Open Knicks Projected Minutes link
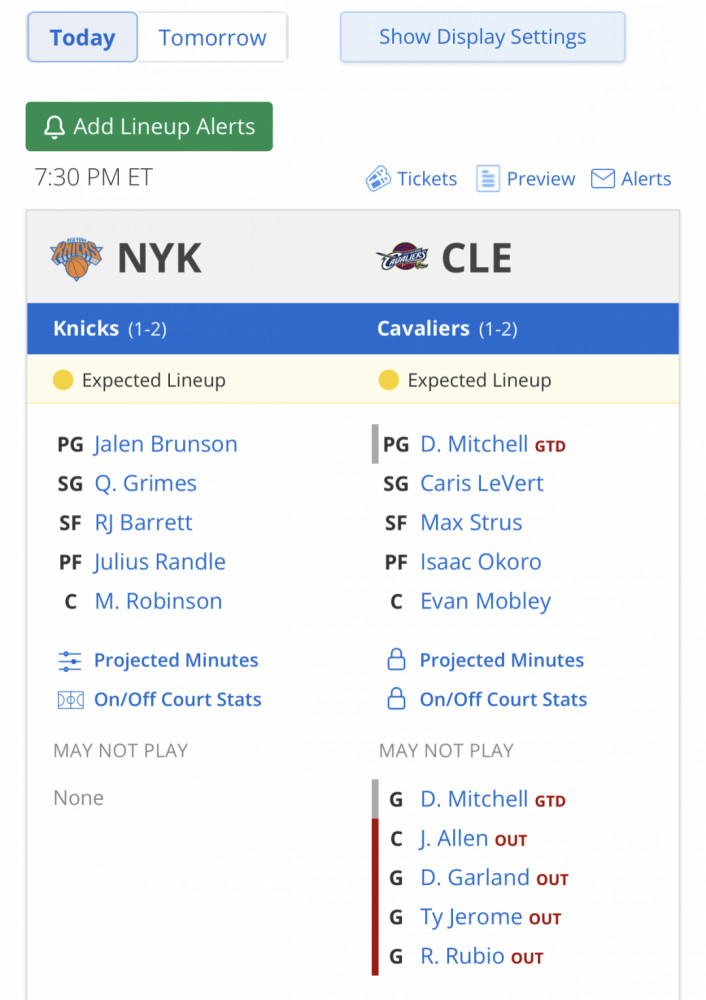Image resolution: width=706 pixels, height=1000 pixels. point(176,660)
